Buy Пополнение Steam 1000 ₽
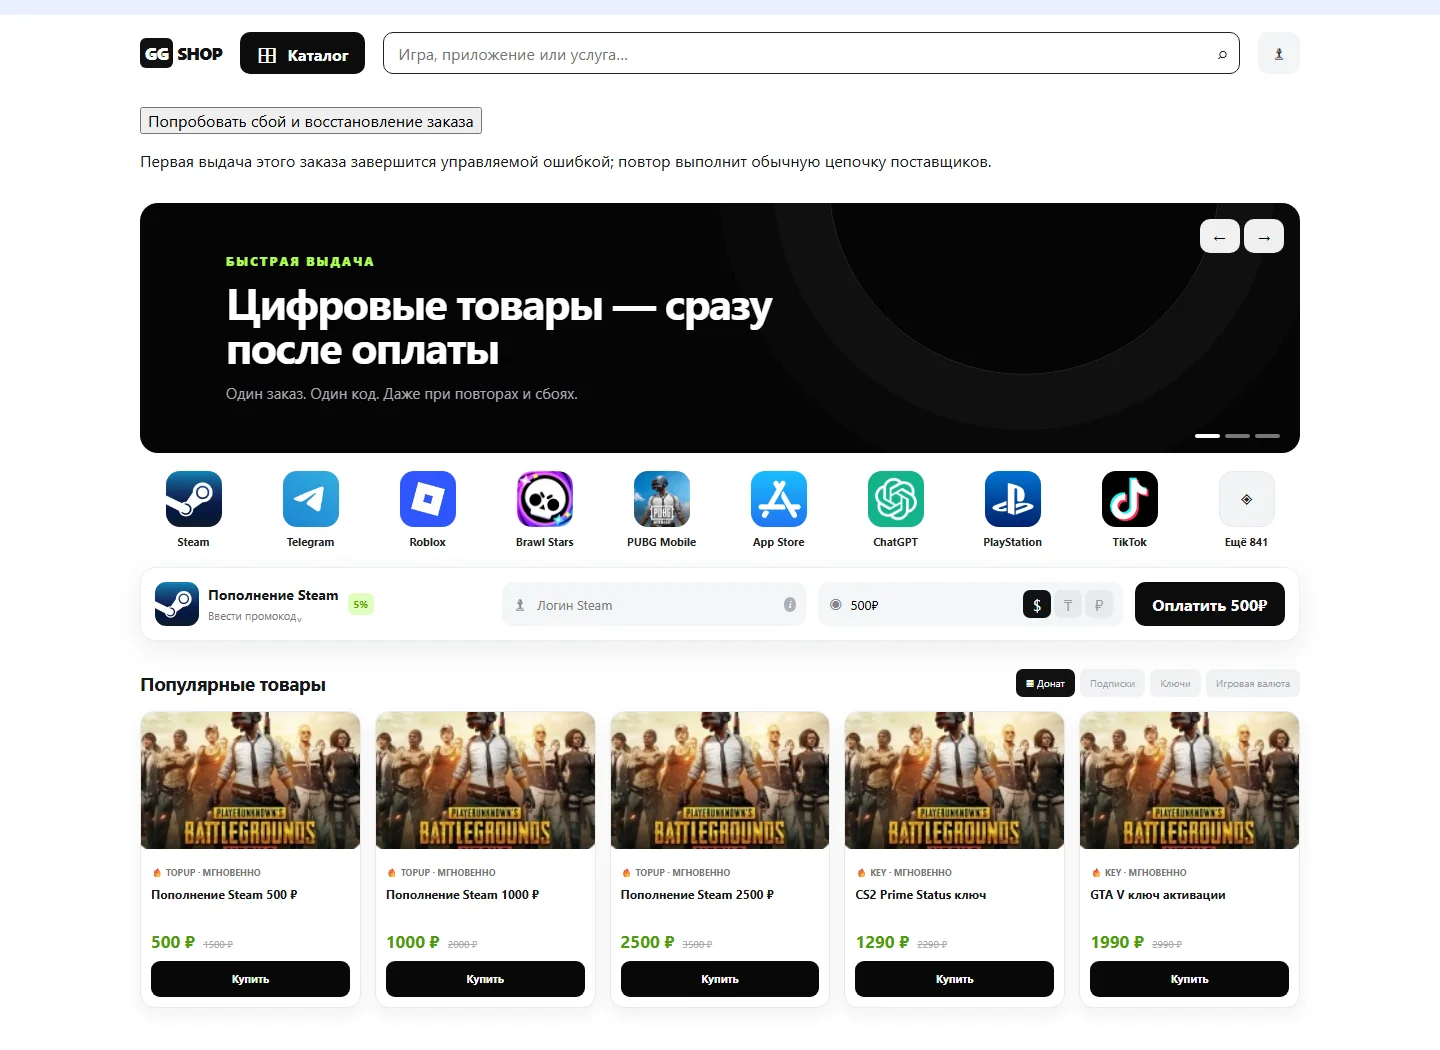Screen dimensions: 1440x1050 coord(485,979)
